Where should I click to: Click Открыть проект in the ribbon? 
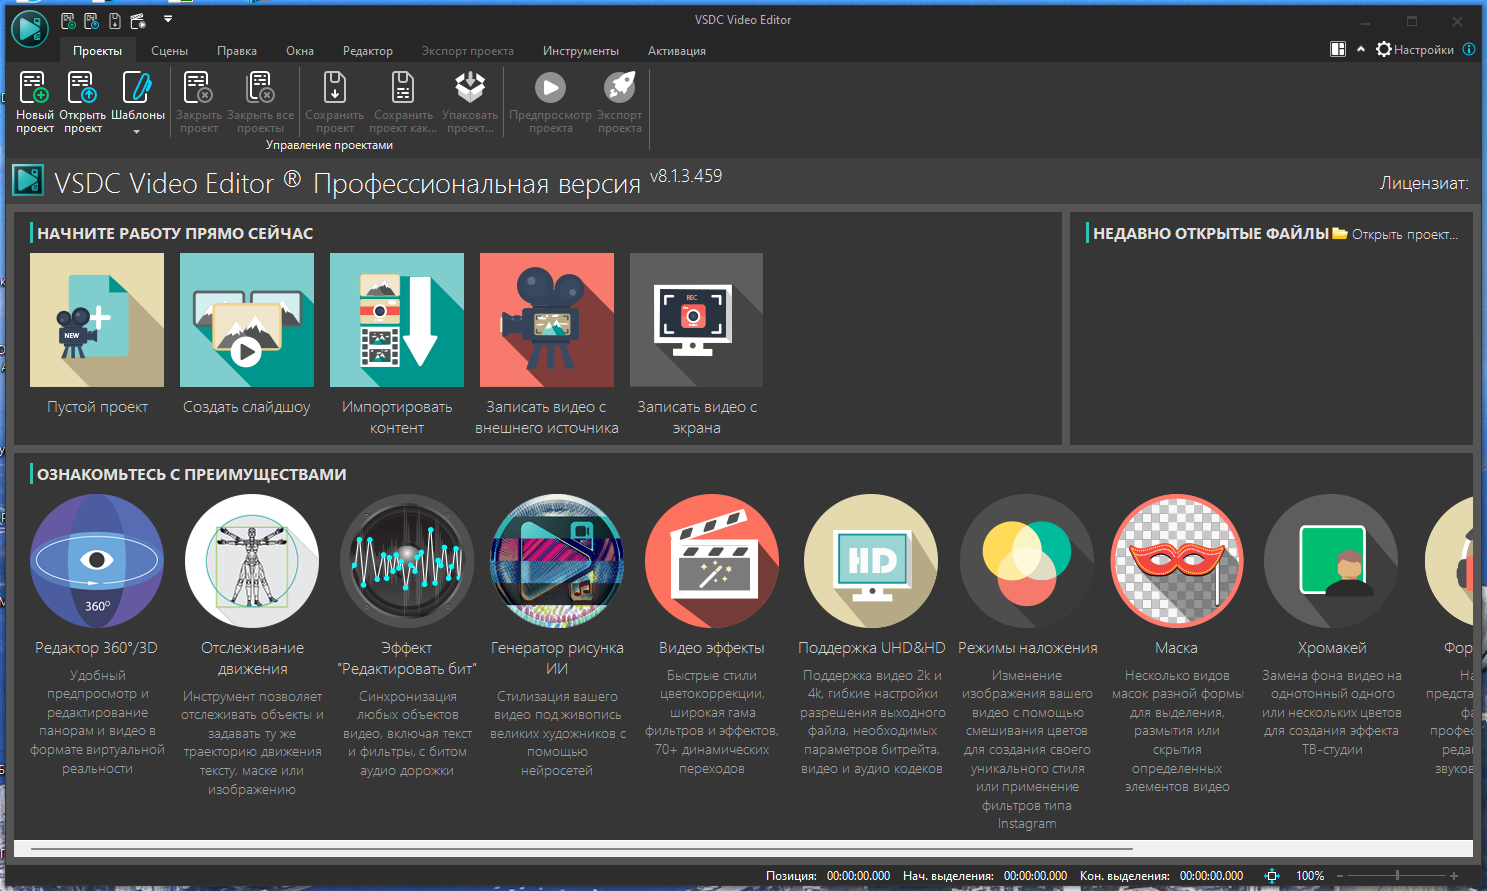click(82, 102)
